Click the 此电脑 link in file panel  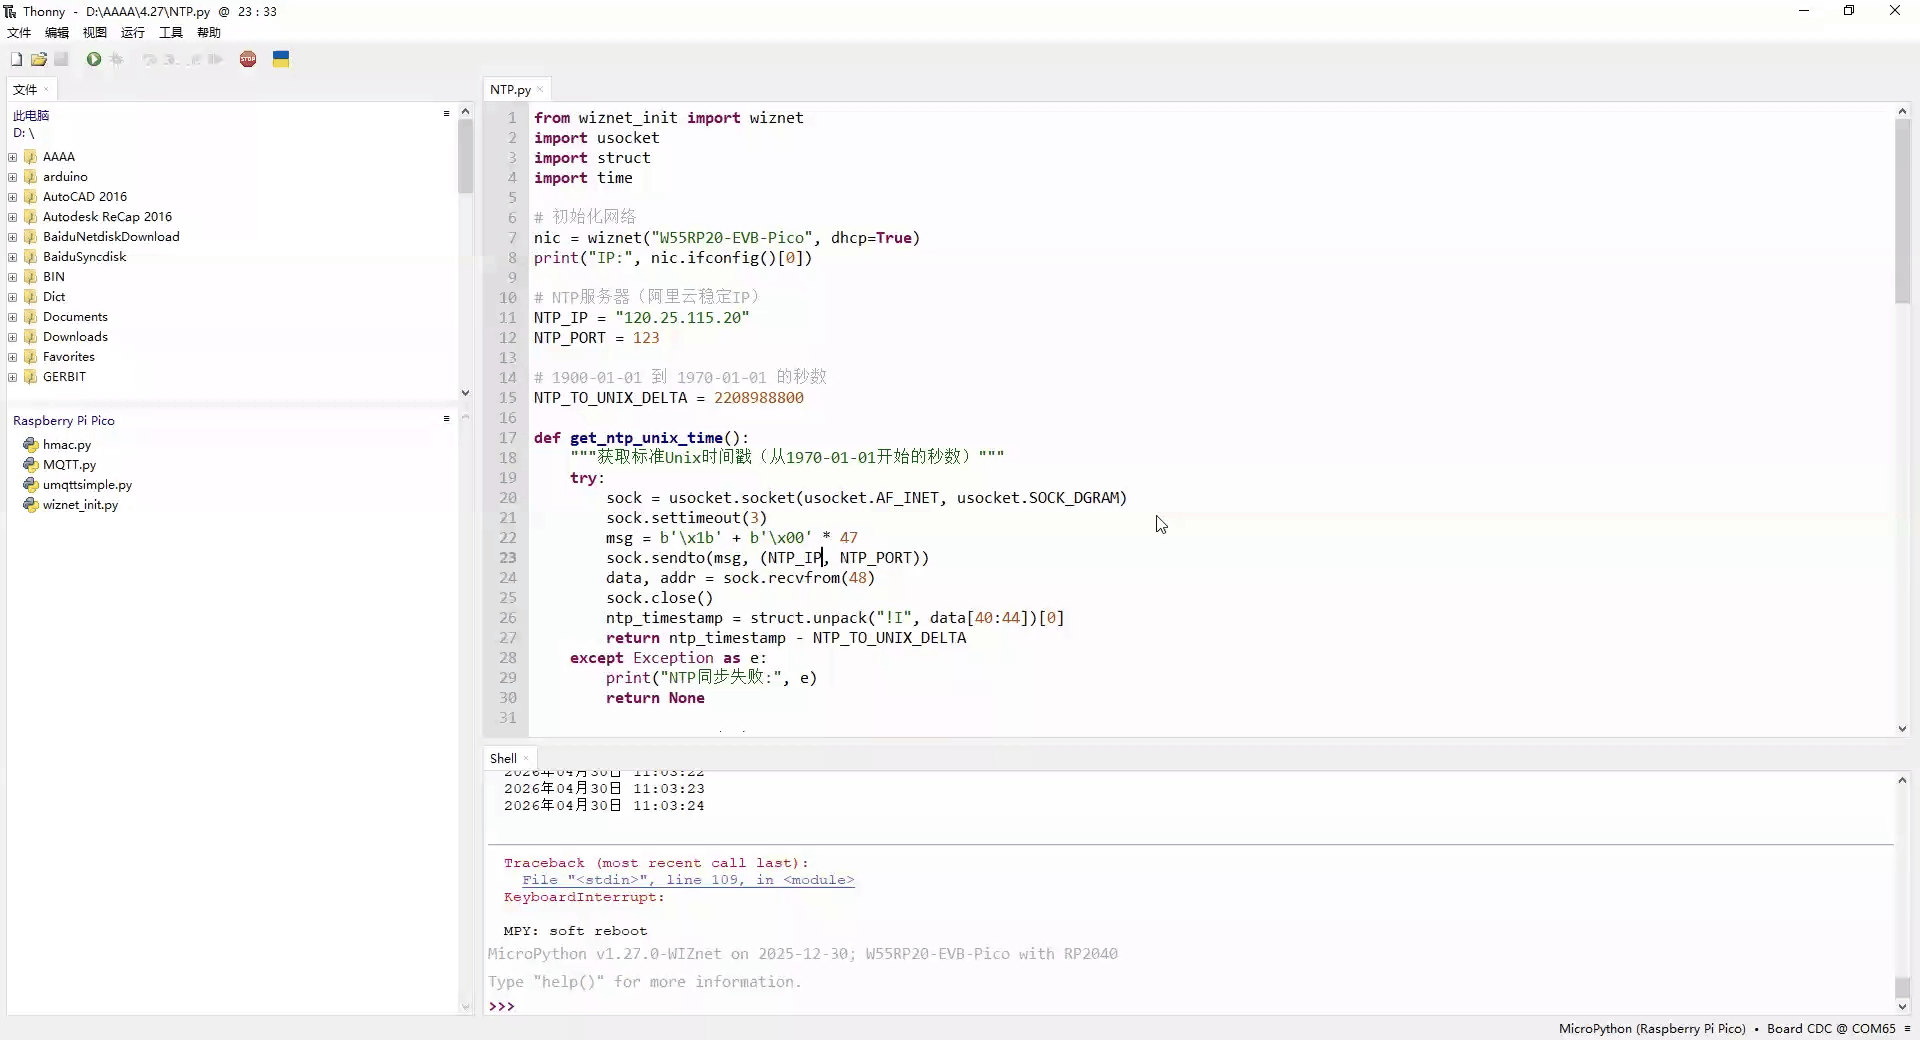tap(31, 116)
